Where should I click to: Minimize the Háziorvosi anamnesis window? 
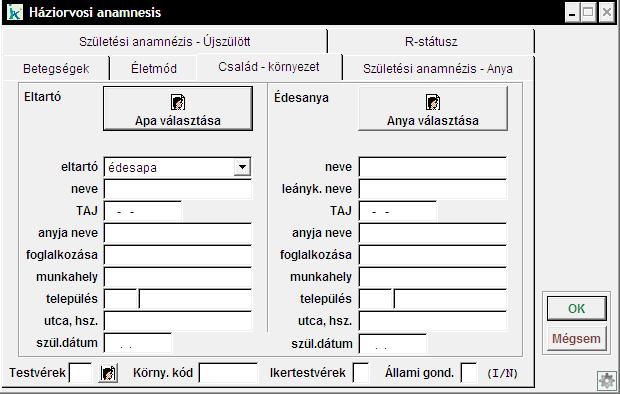pyautogui.click(x=572, y=13)
